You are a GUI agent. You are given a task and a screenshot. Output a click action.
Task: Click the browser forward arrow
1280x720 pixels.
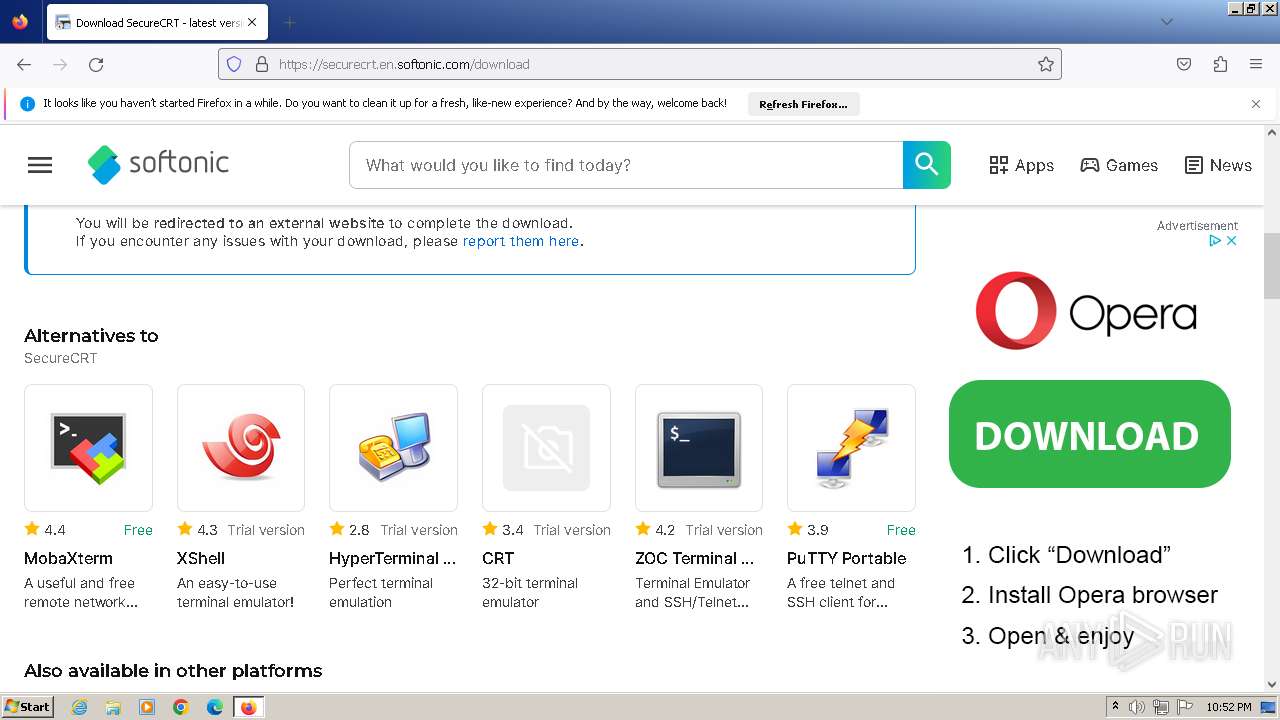(60, 64)
